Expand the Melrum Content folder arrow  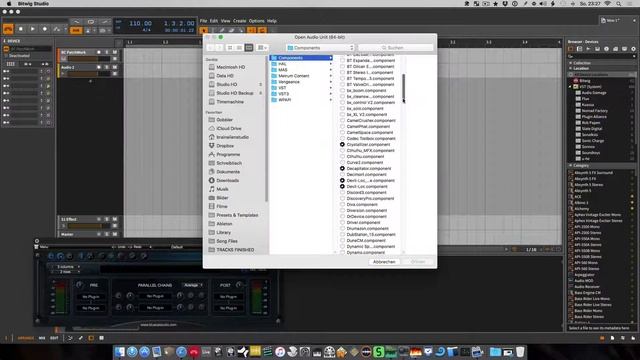click(x=331, y=76)
